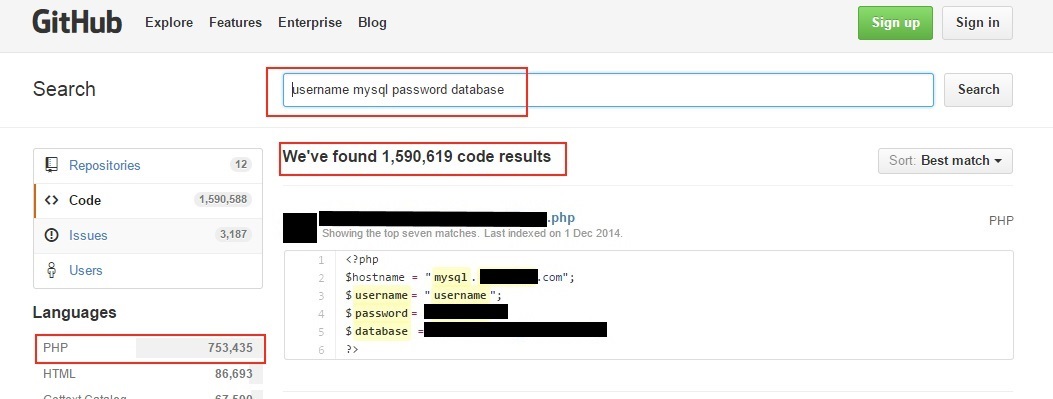1053x399 pixels.
Task: Click the Code brackets icon
Action: click(52, 200)
